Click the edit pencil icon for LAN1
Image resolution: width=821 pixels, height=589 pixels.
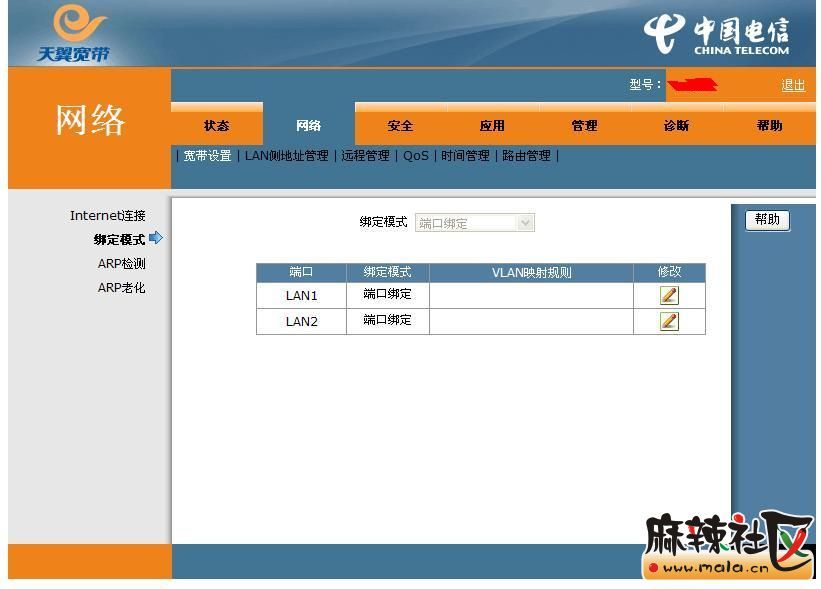click(x=669, y=295)
